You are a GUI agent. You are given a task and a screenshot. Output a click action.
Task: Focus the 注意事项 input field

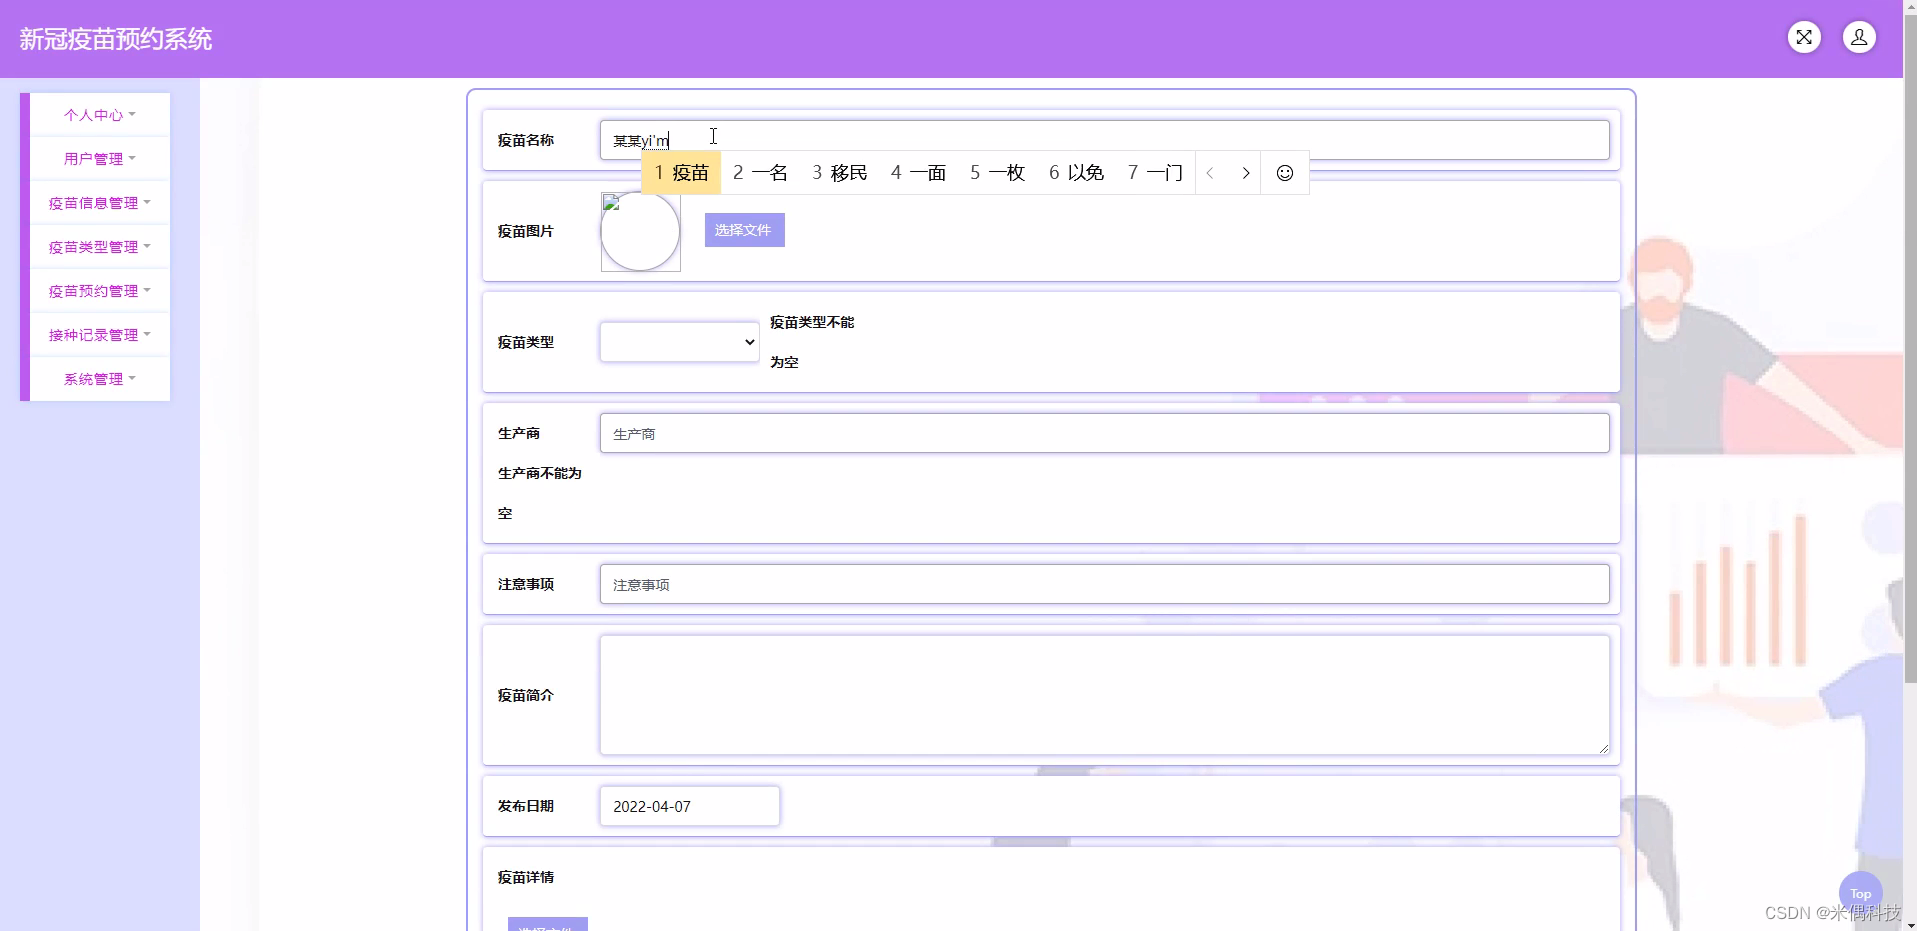pos(1104,584)
